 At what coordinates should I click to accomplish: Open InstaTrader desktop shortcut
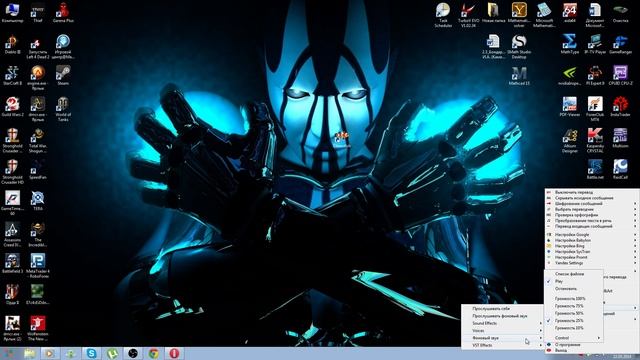(620, 107)
